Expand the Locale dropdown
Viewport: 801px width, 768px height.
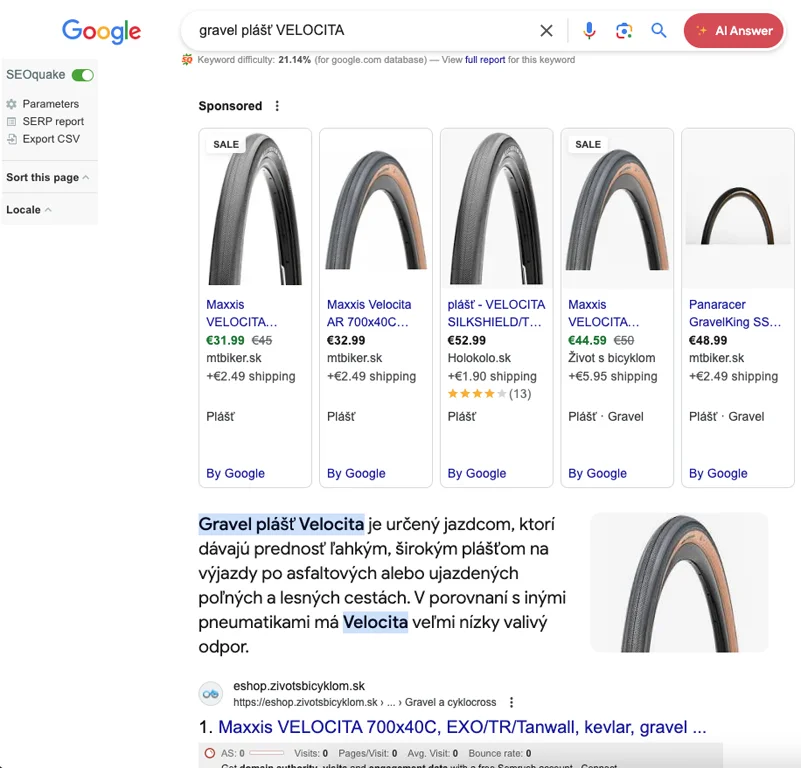(x=29, y=210)
